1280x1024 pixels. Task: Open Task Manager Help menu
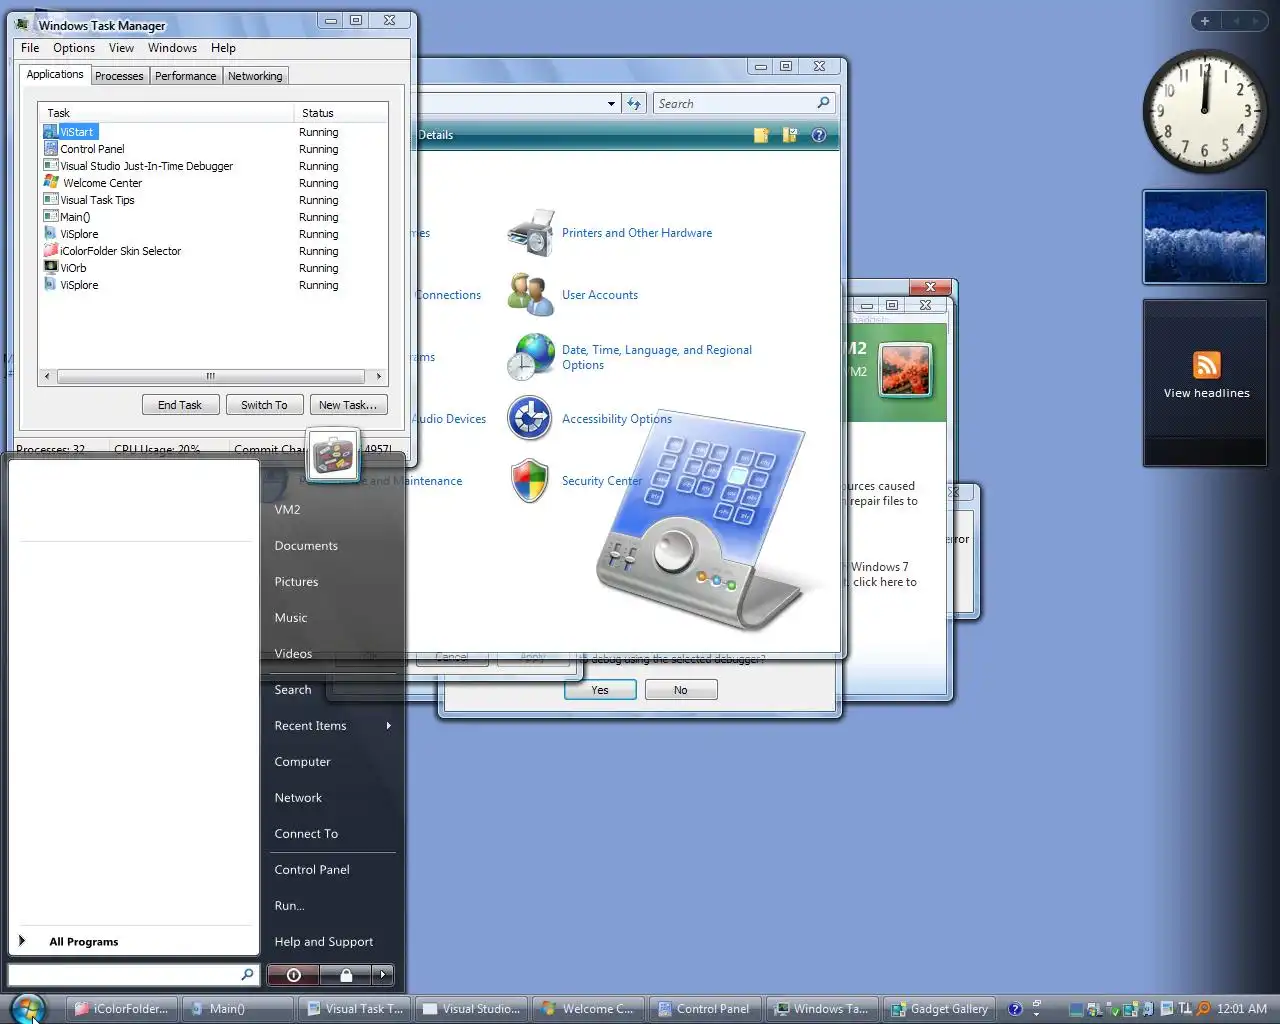[x=223, y=48]
